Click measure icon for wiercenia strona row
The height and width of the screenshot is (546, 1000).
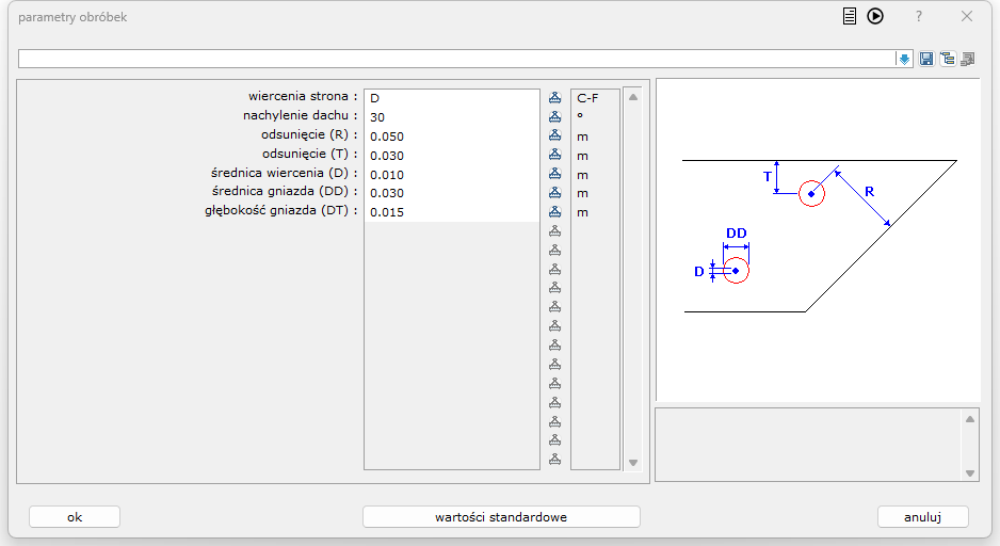pyautogui.click(x=555, y=98)
